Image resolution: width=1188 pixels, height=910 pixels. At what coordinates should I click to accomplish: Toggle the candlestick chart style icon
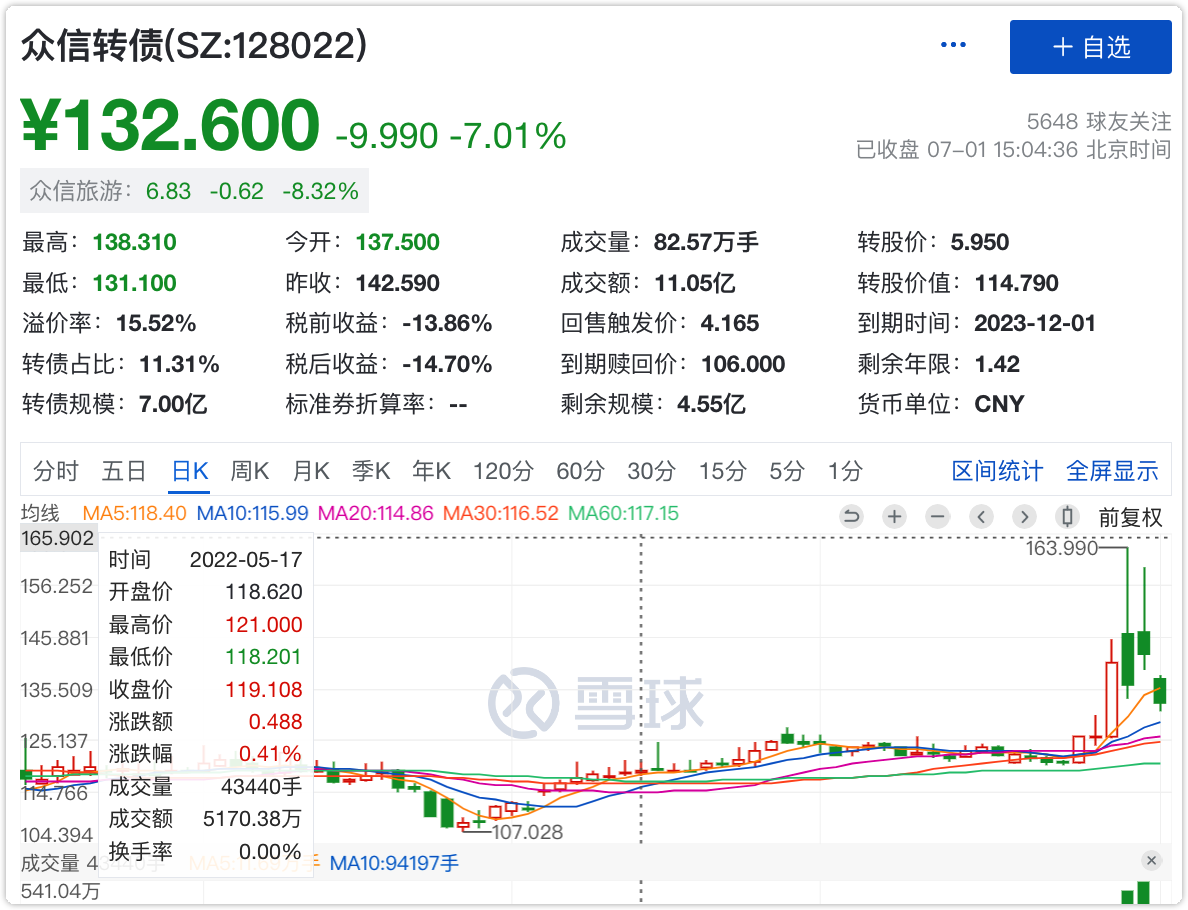(x=1067, y=517)
